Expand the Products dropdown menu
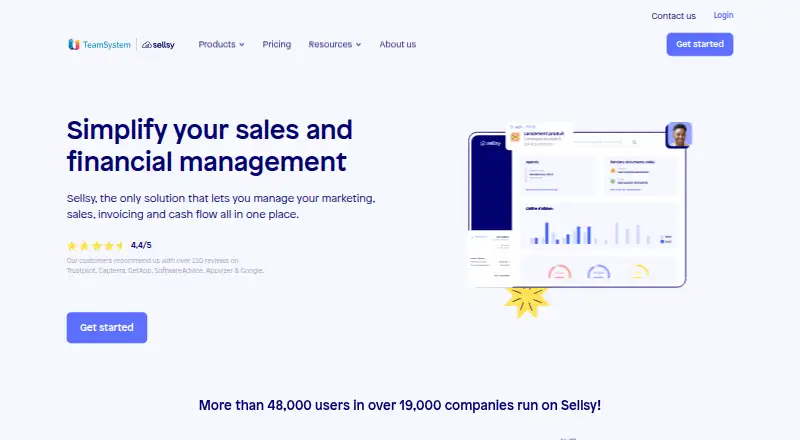Viewport: 800px width, 440px height. pos(221,44)
